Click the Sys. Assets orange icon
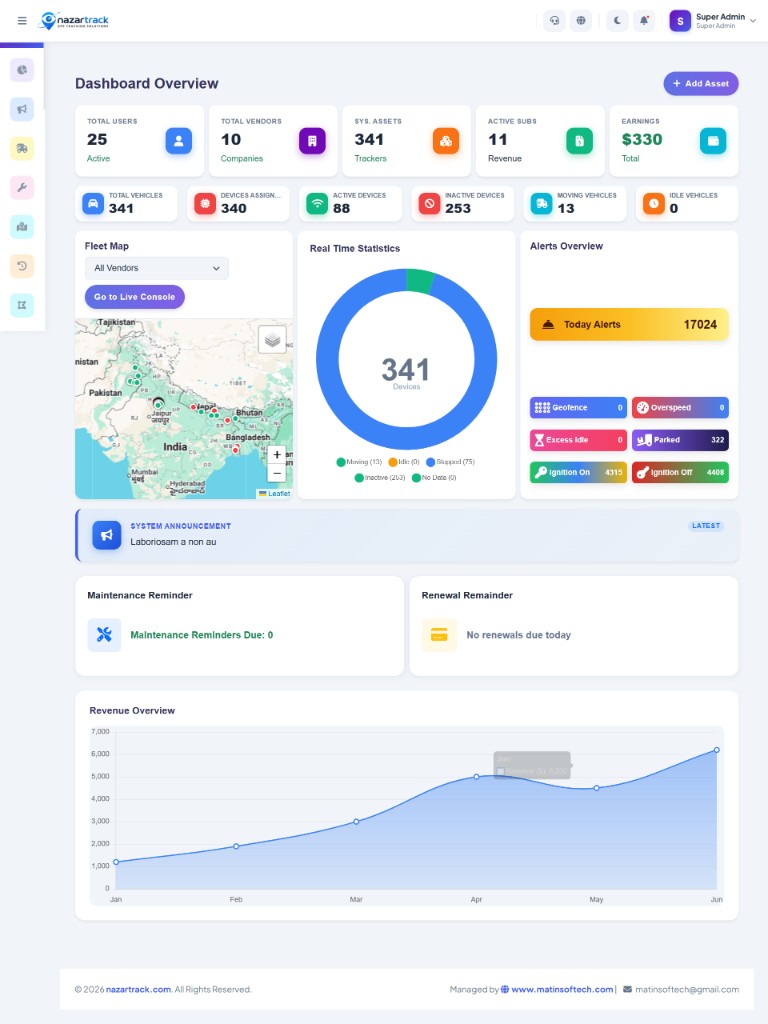Screen dimensions: 768x1024 [x=445, y=140]
